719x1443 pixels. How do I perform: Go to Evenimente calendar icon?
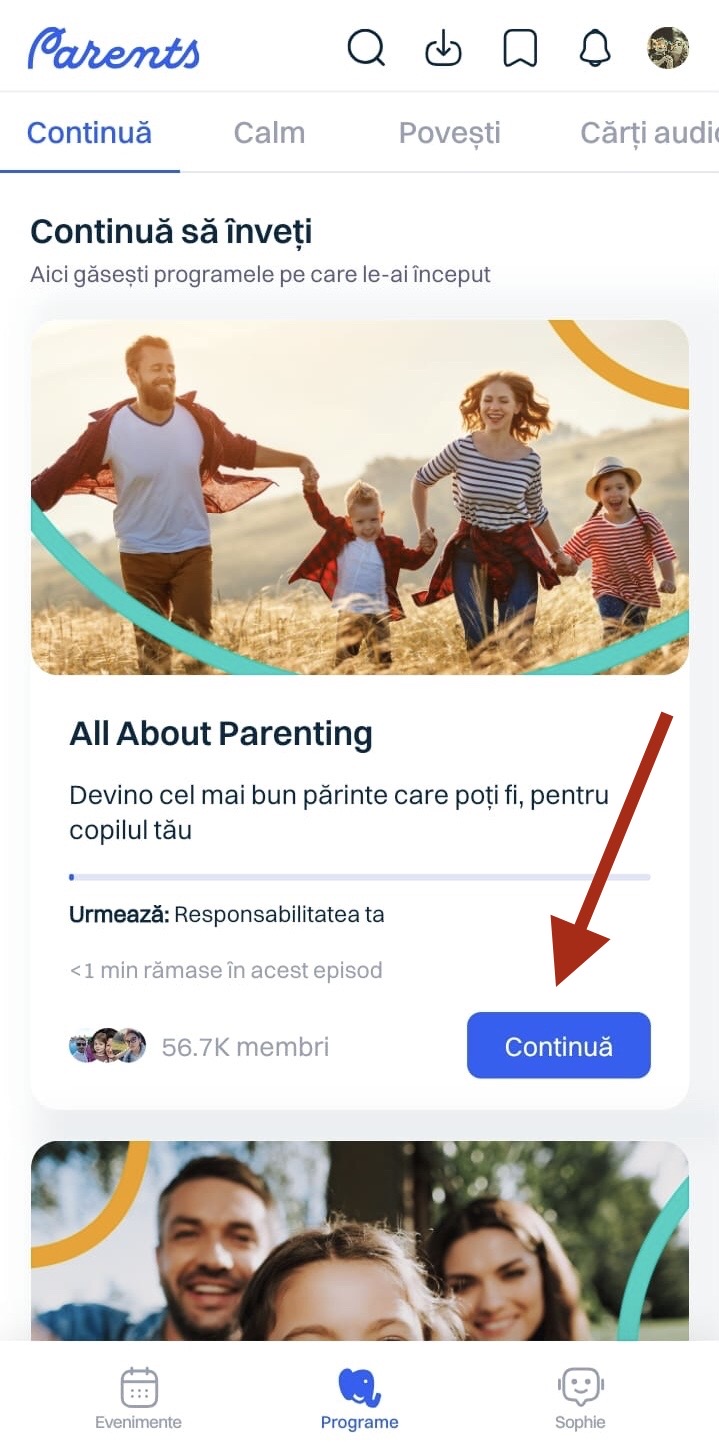(x=139, y=1388)
